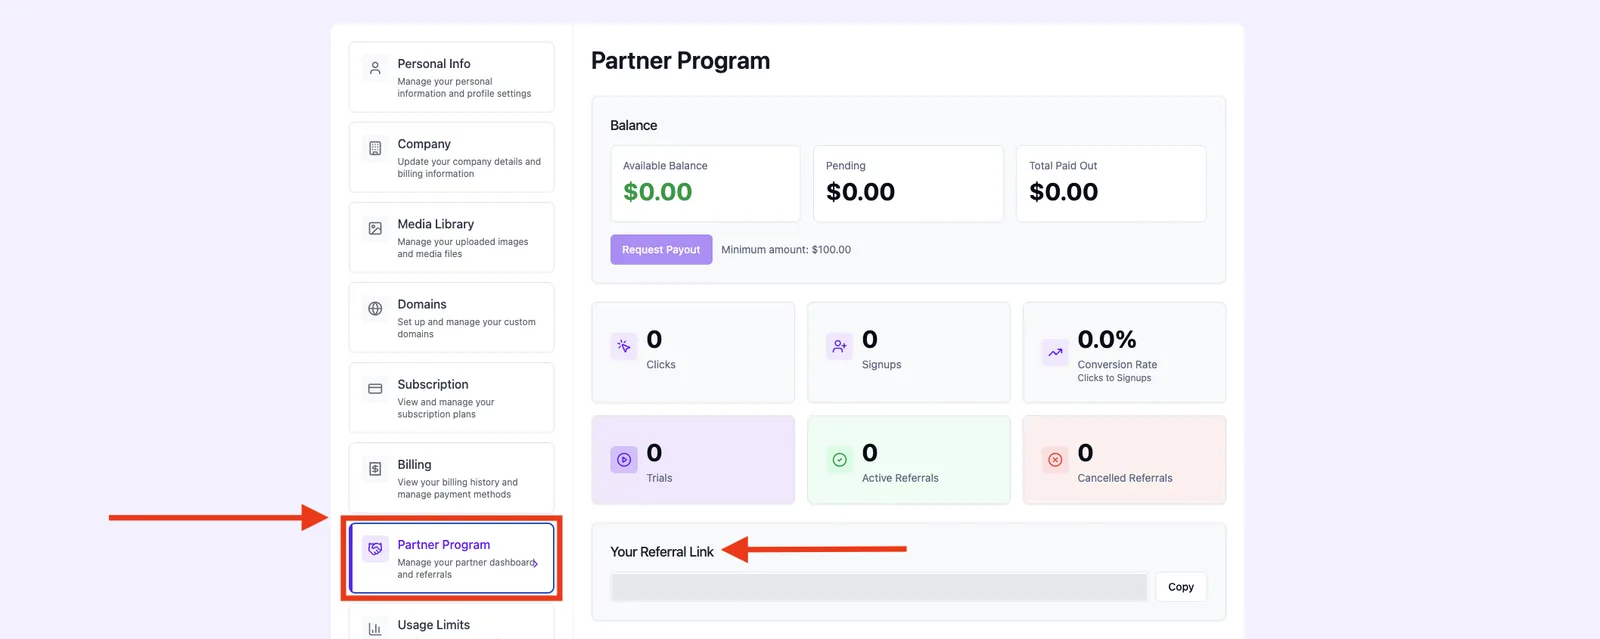
Task: Click the "Clicks" stat label
Action: 661,365
